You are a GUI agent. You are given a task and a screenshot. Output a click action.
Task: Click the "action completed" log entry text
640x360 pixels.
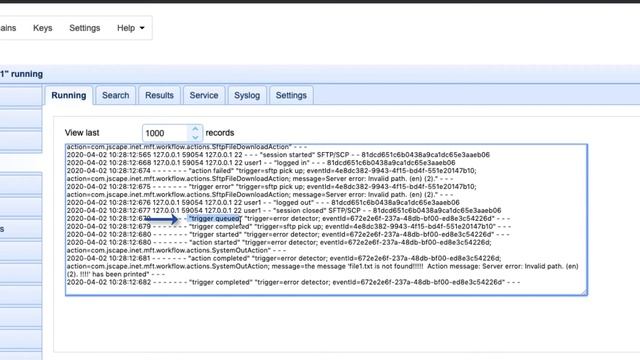click(219, 258)
